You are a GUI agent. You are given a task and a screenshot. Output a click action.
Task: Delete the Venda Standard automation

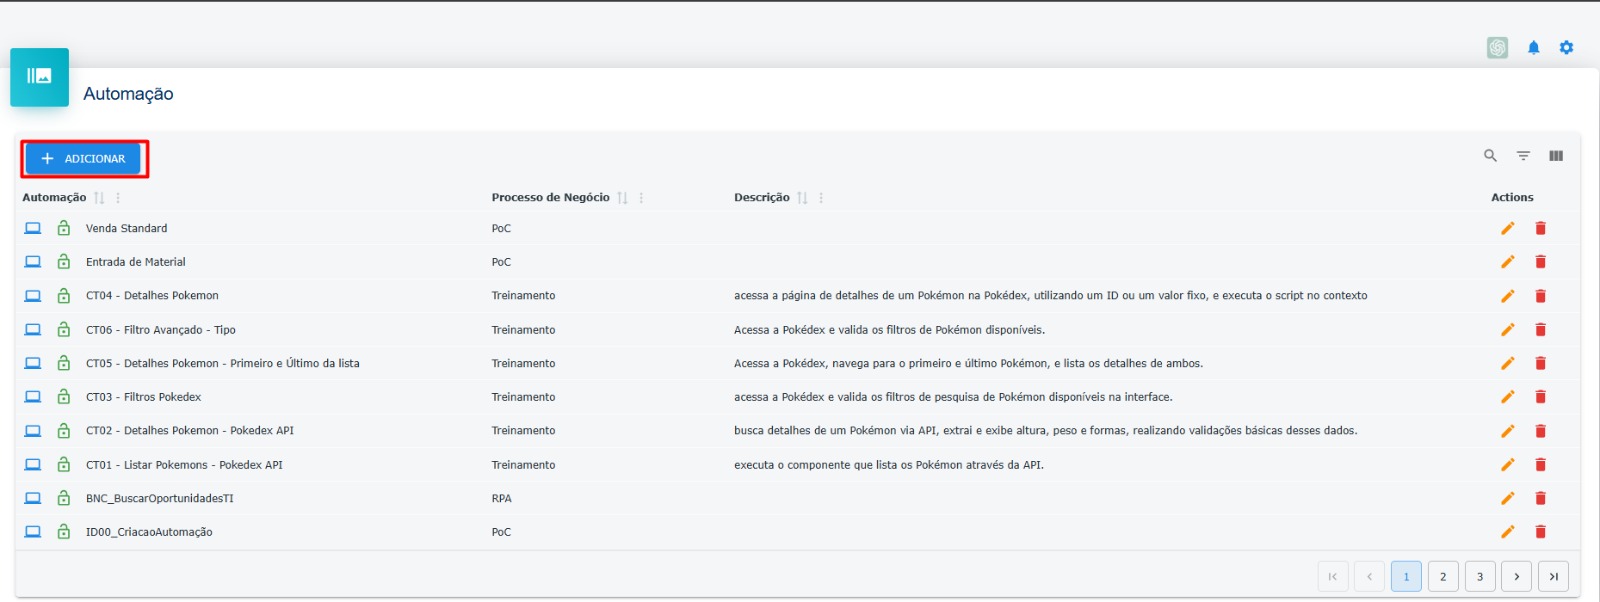click(1540, 228)
